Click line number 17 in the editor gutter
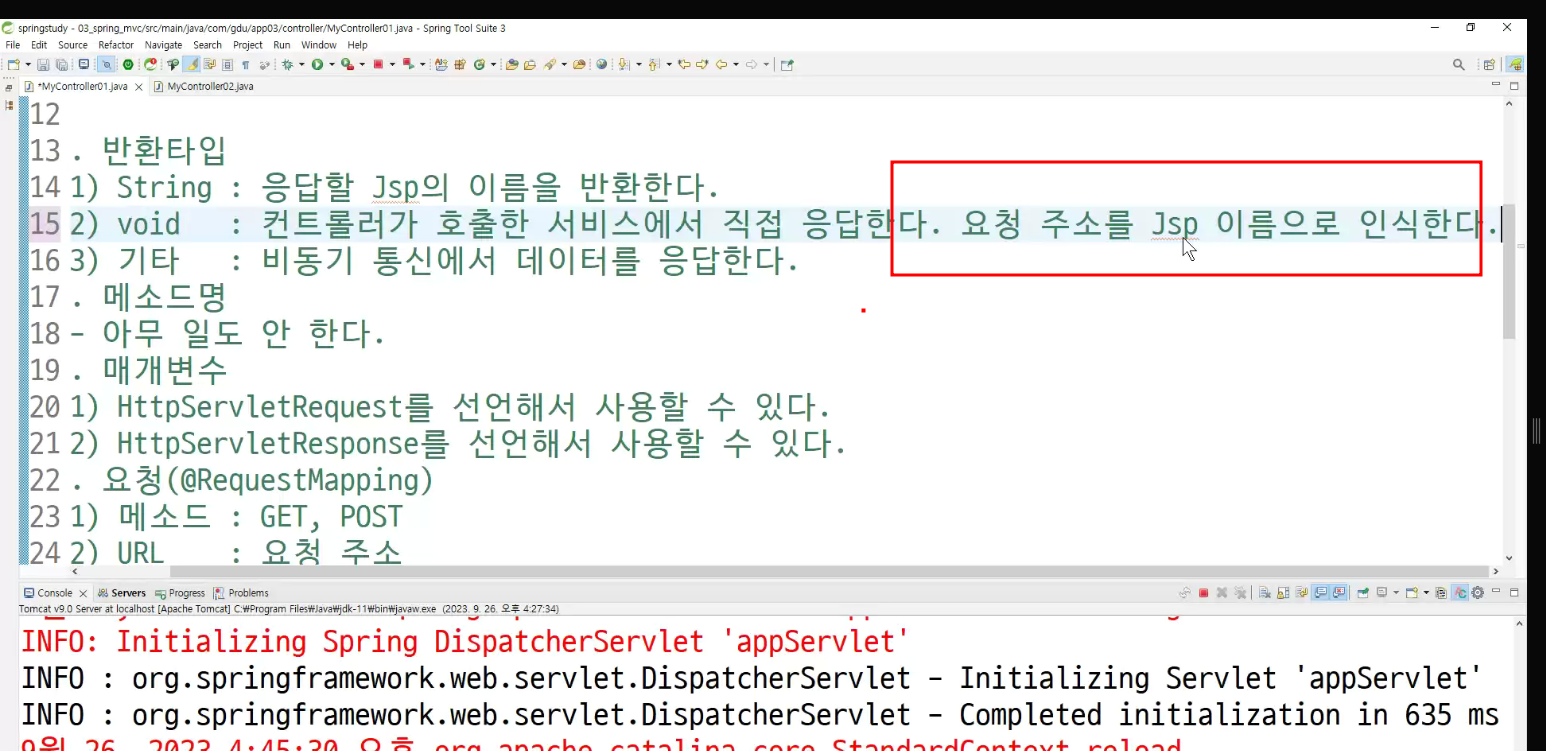This screenshot has height=751, width=1546. pyautogui.click(x=45, y=297)
